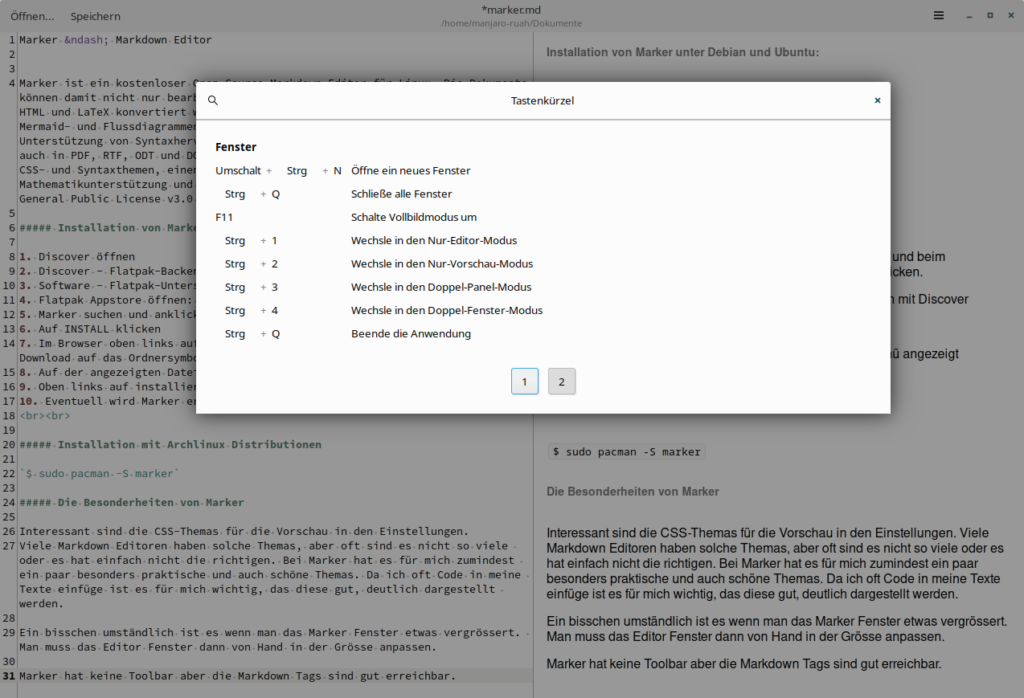Click the '<br><br>' line in editor
This screenshot has width=1024, height=698.
point(44,416)
